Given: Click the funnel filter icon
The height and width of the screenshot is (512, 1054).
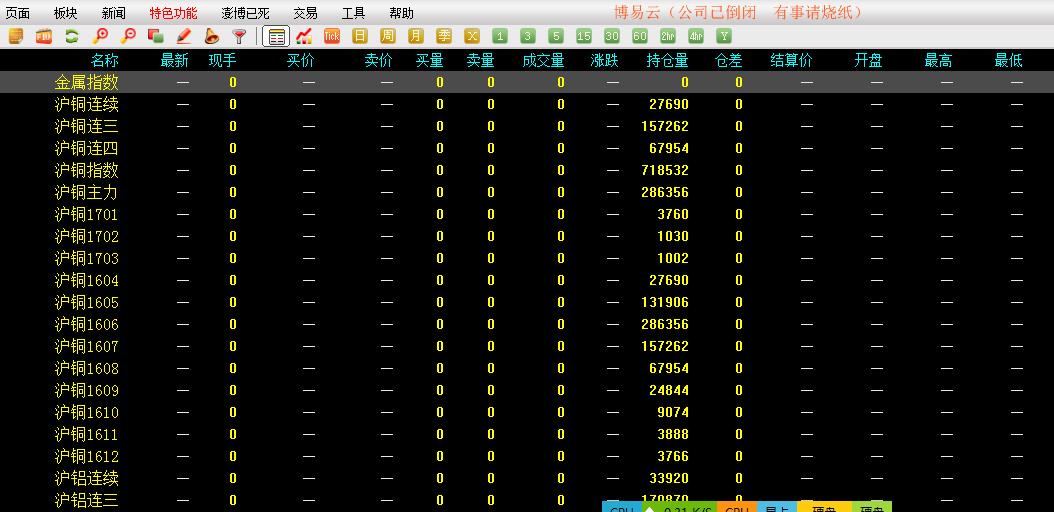Looking at the screenshot, I should 239,37.
